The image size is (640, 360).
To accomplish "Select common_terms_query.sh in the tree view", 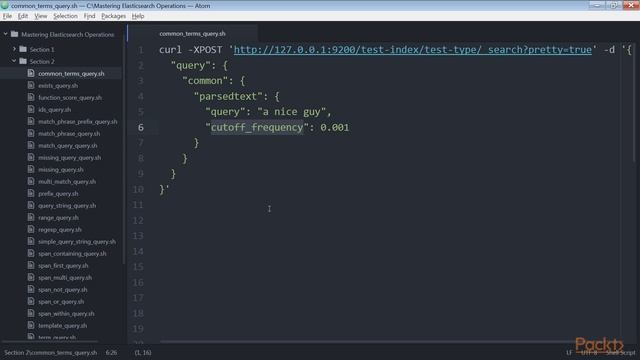I will [71, 73].
